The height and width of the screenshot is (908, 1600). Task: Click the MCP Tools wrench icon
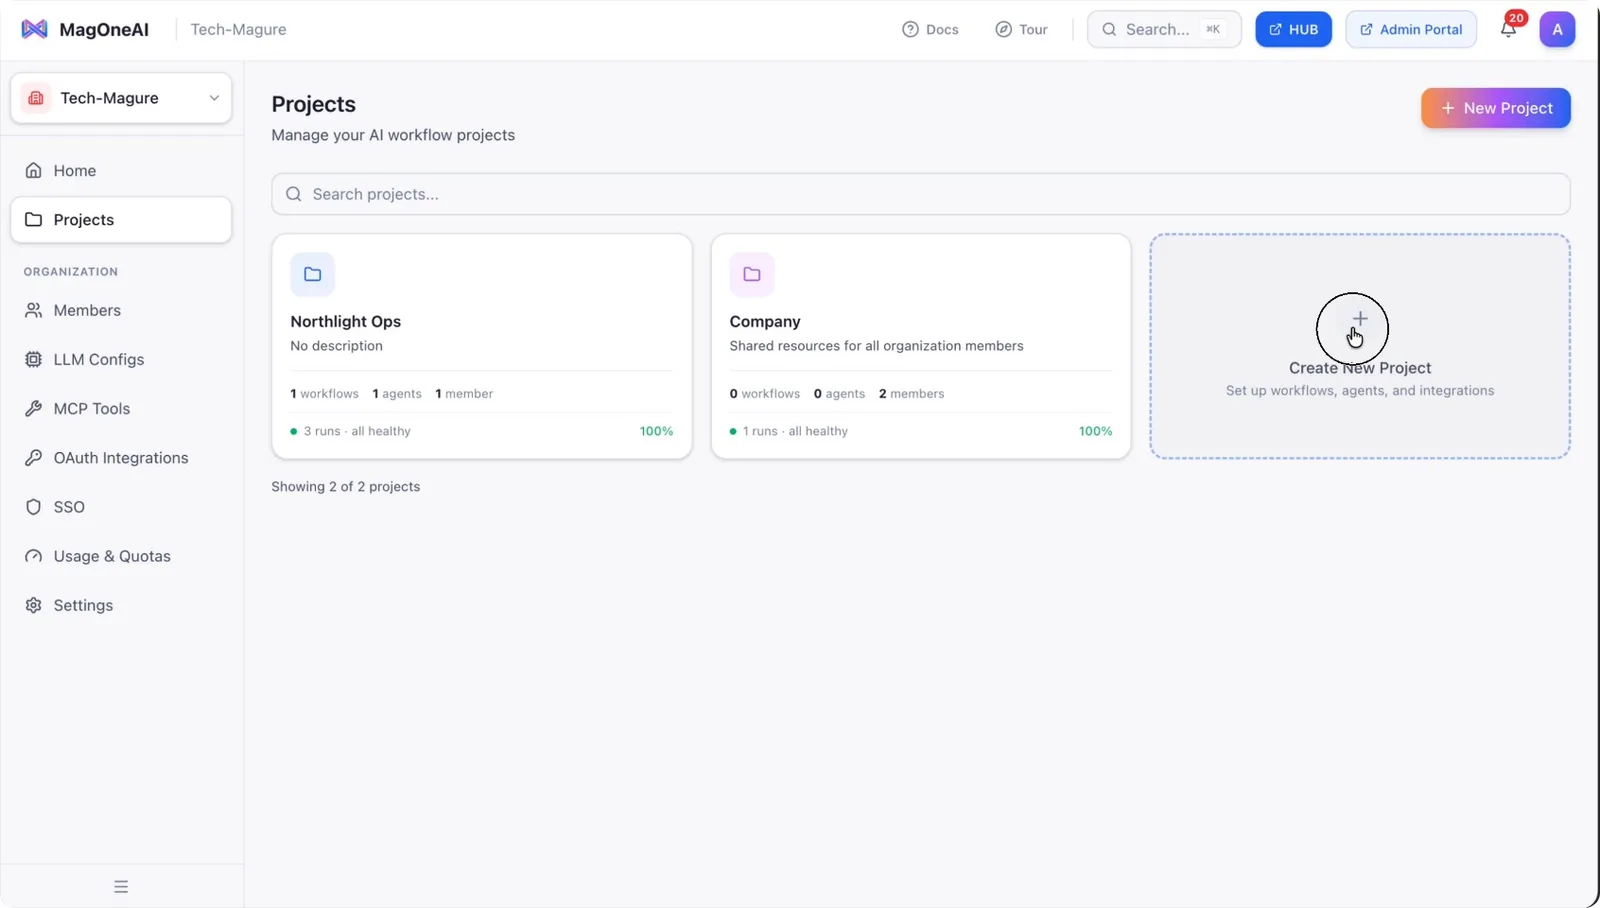[33, 408]
